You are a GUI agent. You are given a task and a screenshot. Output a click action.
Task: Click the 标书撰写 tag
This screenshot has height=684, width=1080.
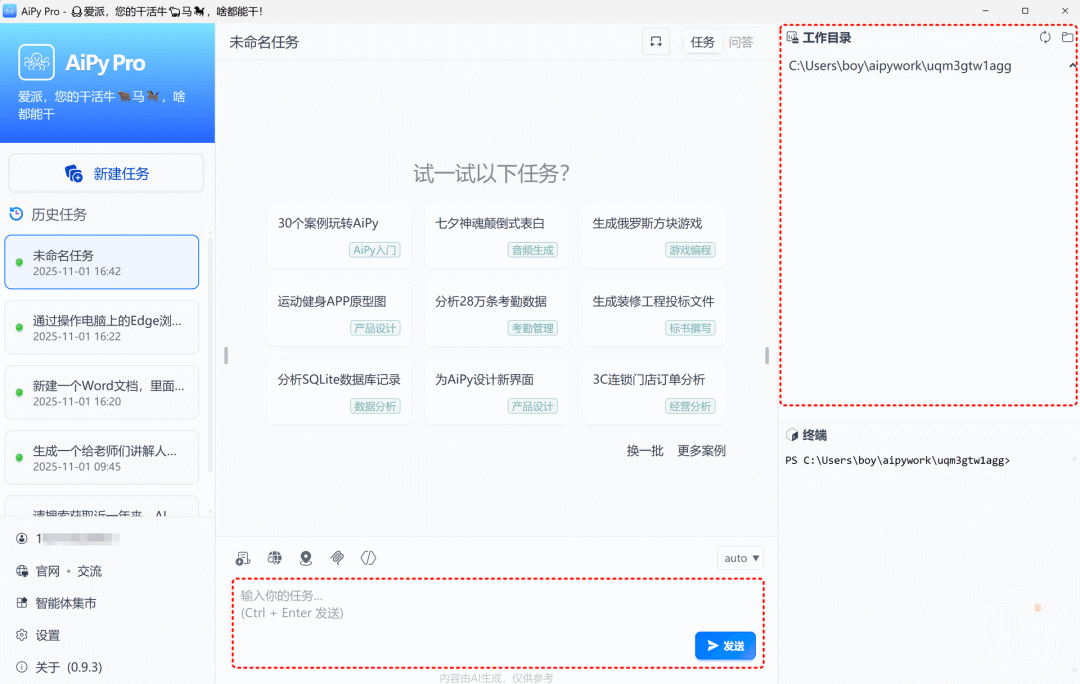click(690, 329)
